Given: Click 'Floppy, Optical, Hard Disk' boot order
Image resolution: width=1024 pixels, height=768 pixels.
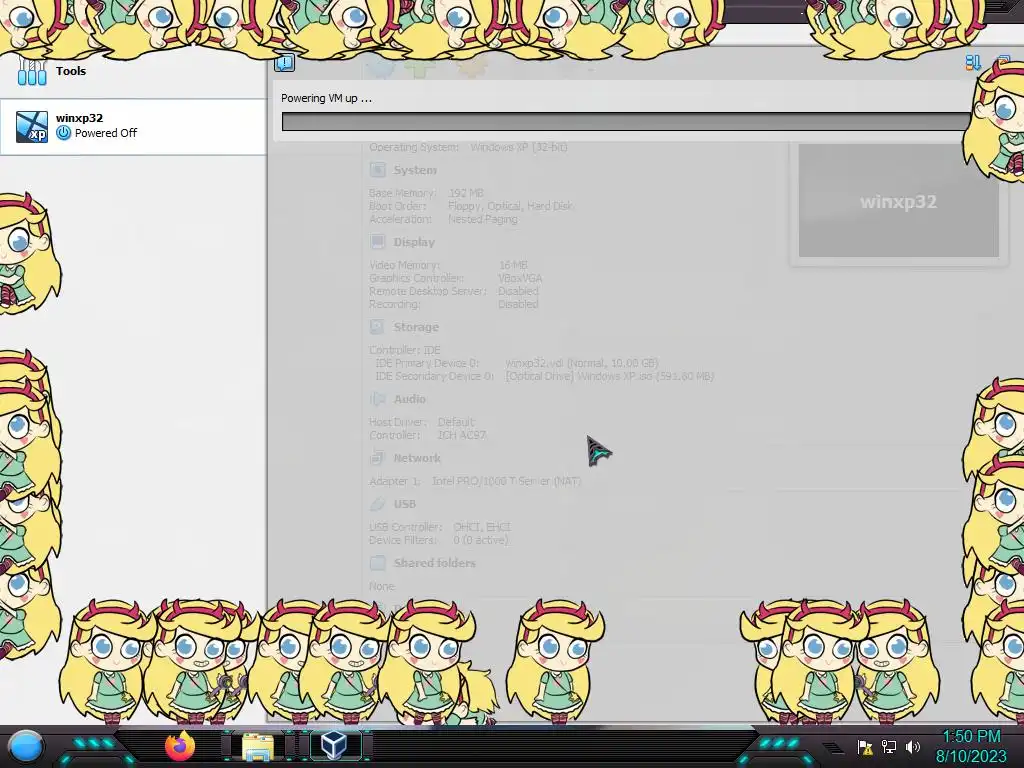Looking at the screenshot, I should click(x=510, y=206).
